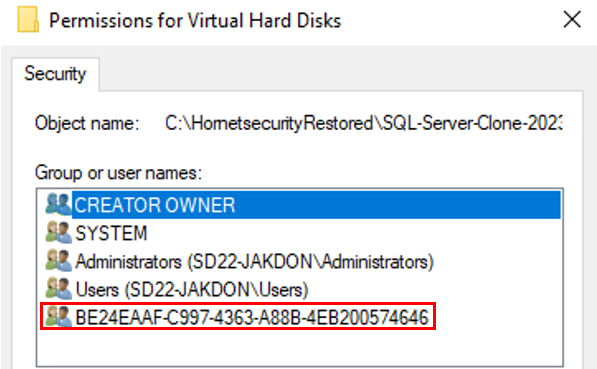The image size is (597, 369).
Task: Close the Permissions for Virtual Hard Disks dialog
Action: coord(572,19)
